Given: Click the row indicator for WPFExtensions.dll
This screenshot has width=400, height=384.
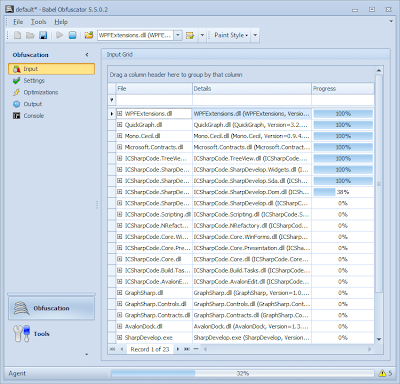Looking at the screenshot, I should (x=112, y=114).
